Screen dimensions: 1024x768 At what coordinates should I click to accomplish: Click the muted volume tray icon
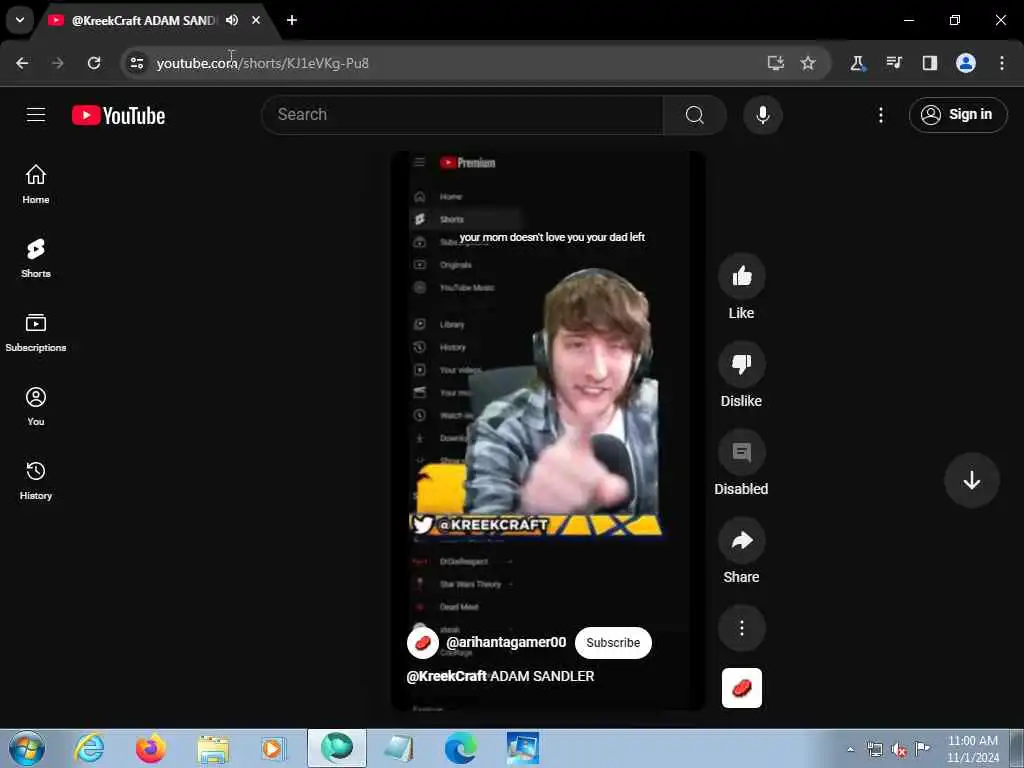899,750
